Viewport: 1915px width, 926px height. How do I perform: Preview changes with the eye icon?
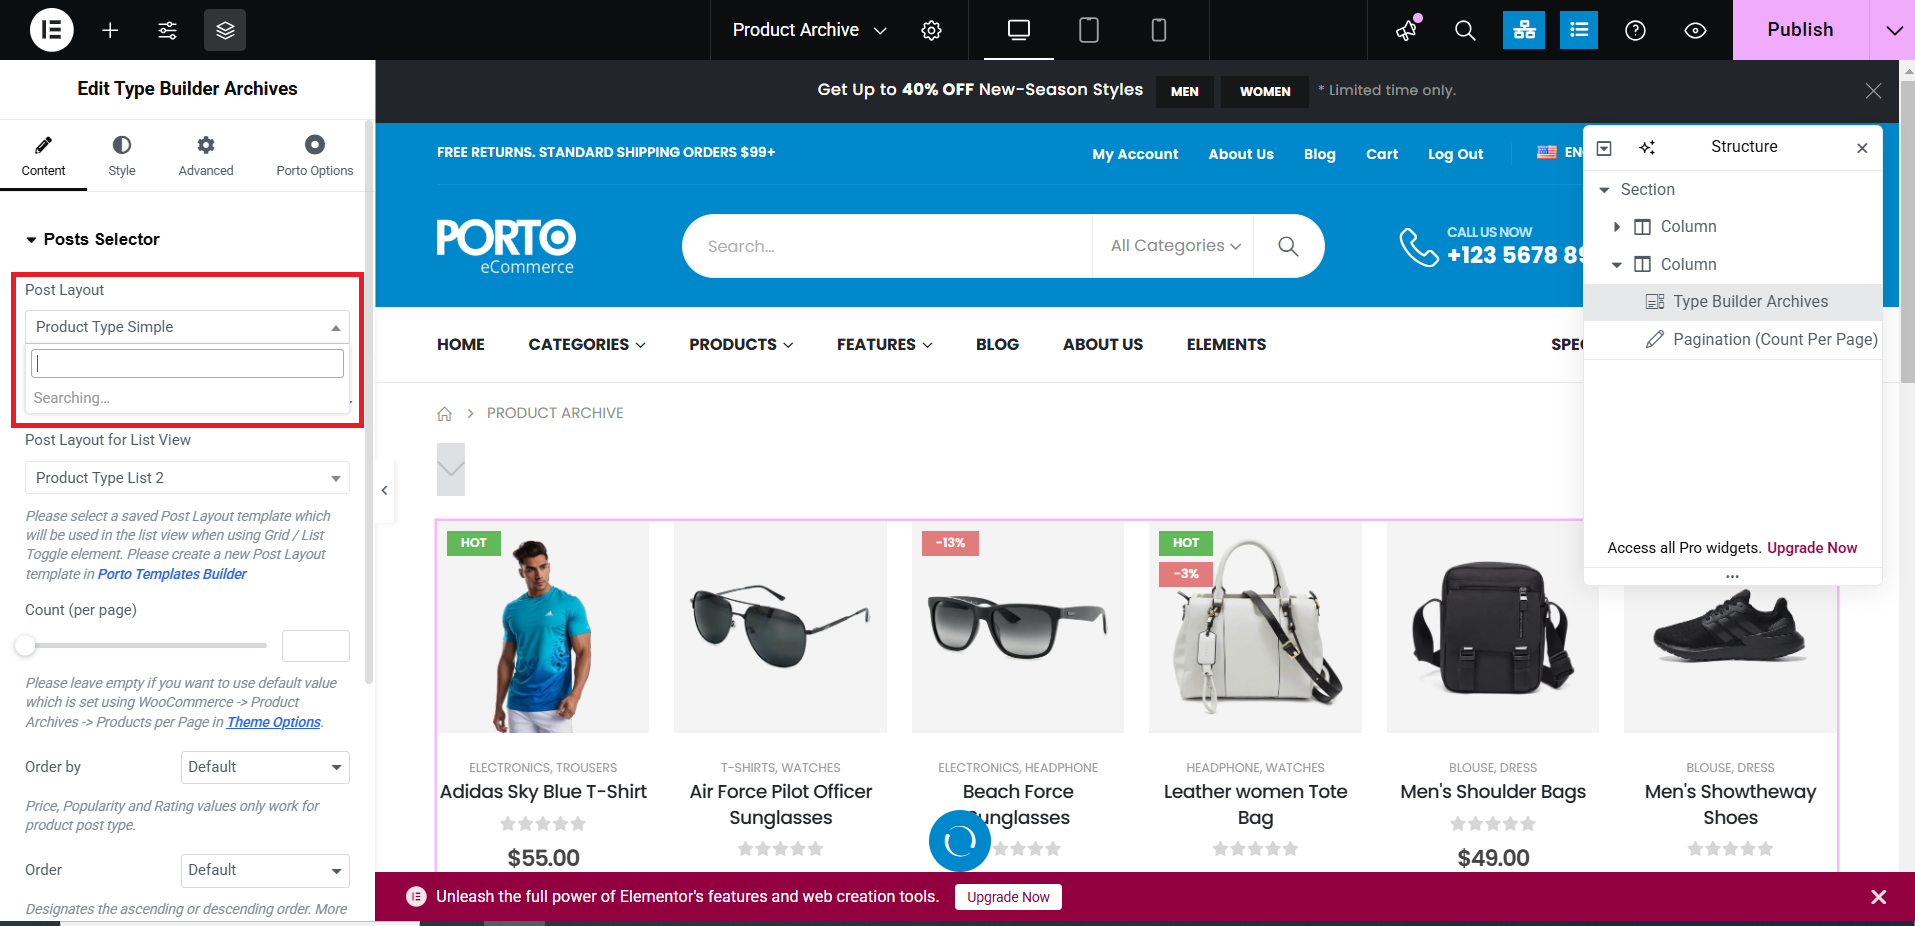[x=1695, y=30]
